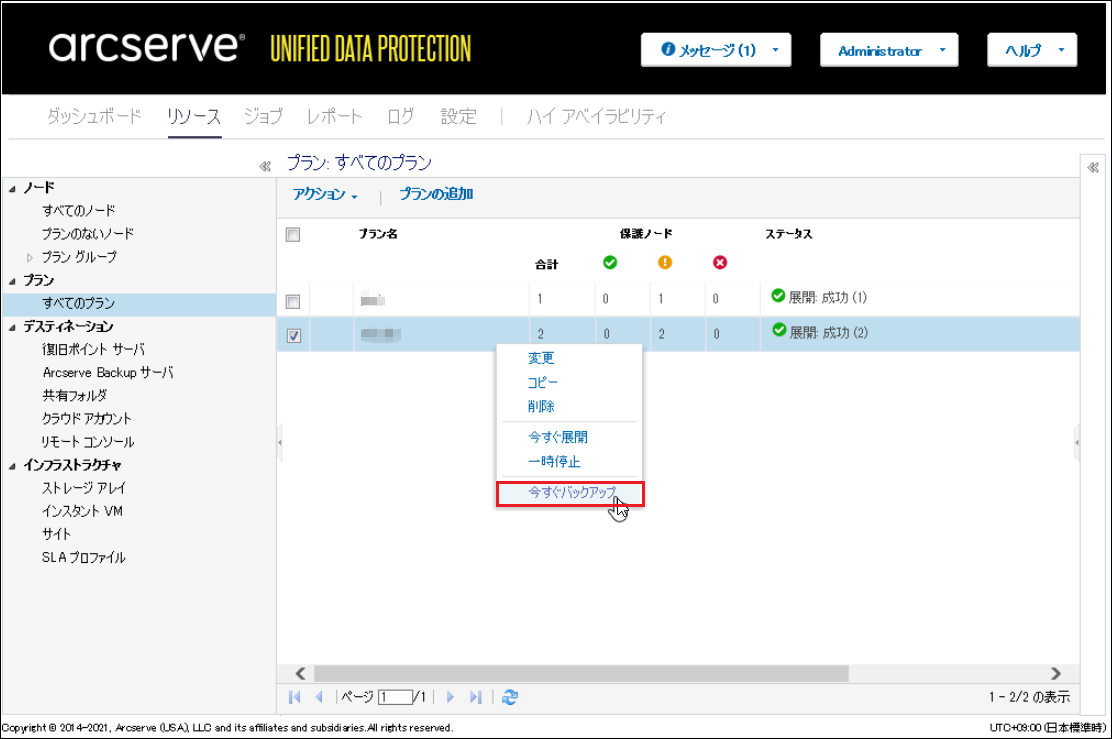
Task: Click horizontal scrollbar left arrow
Action: point(301,673)
